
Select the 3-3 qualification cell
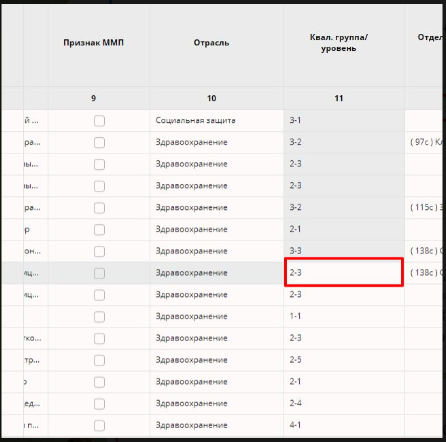pyautogui.click(x=344, y=251)
